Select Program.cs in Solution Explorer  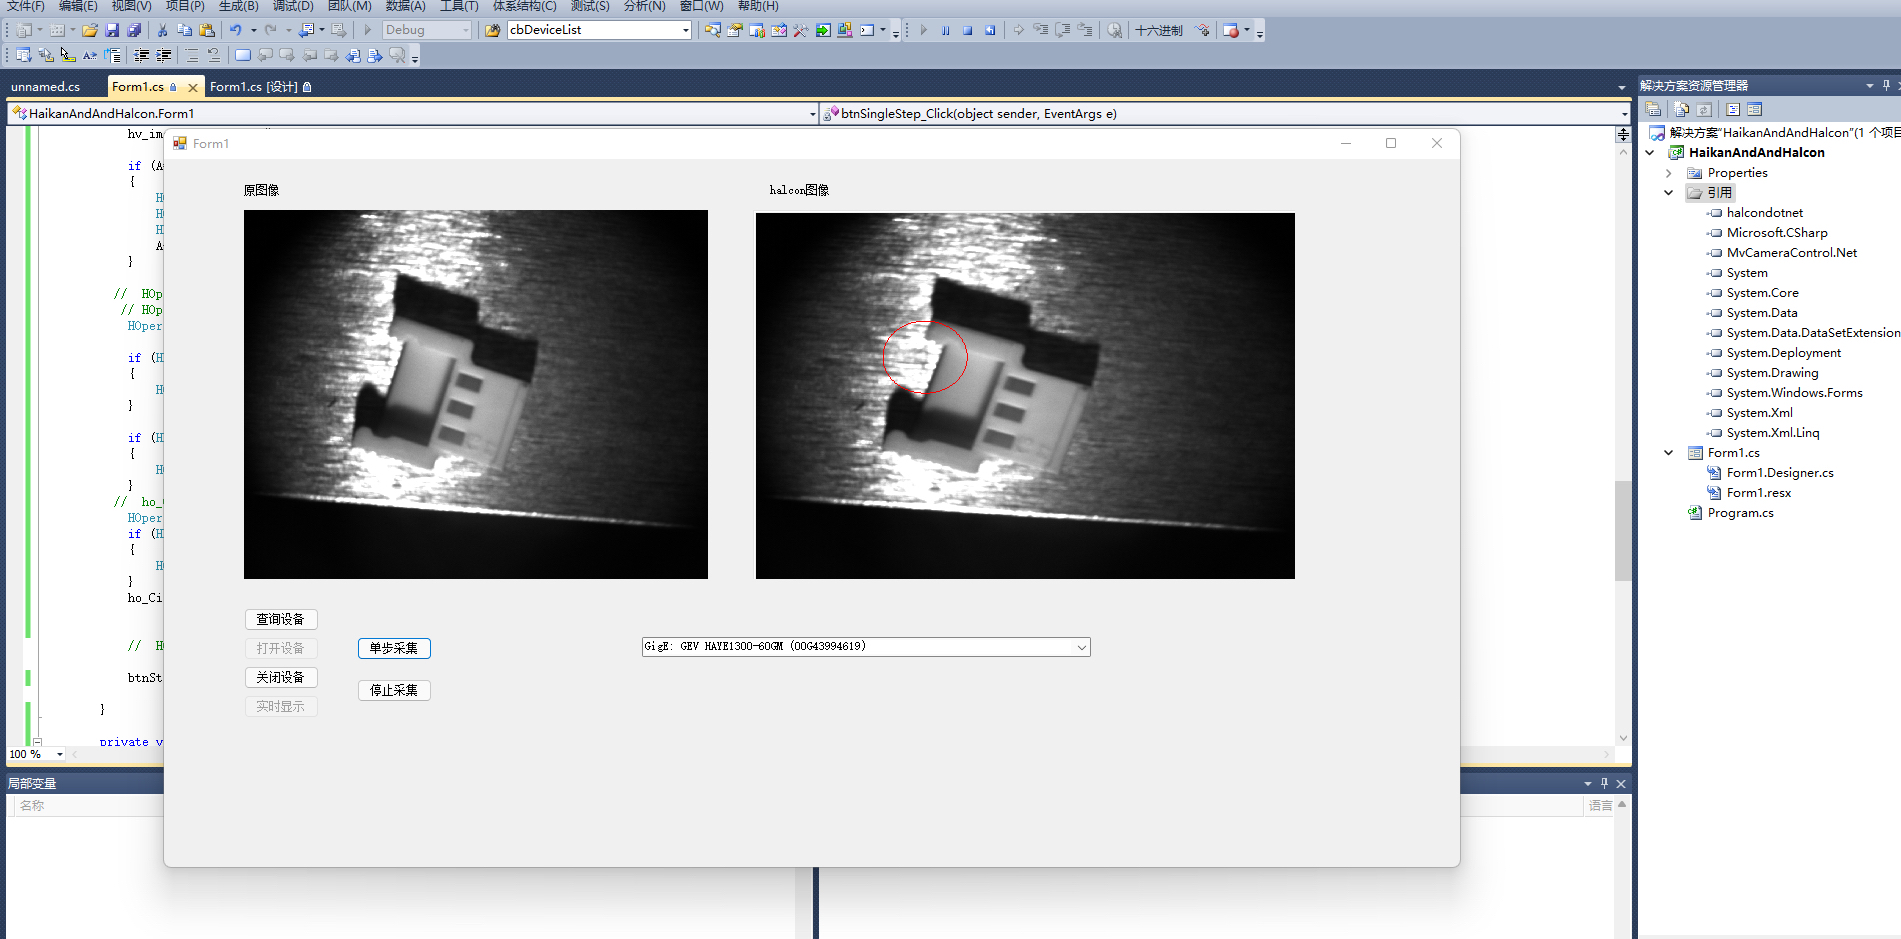(x=1740, y=513)
